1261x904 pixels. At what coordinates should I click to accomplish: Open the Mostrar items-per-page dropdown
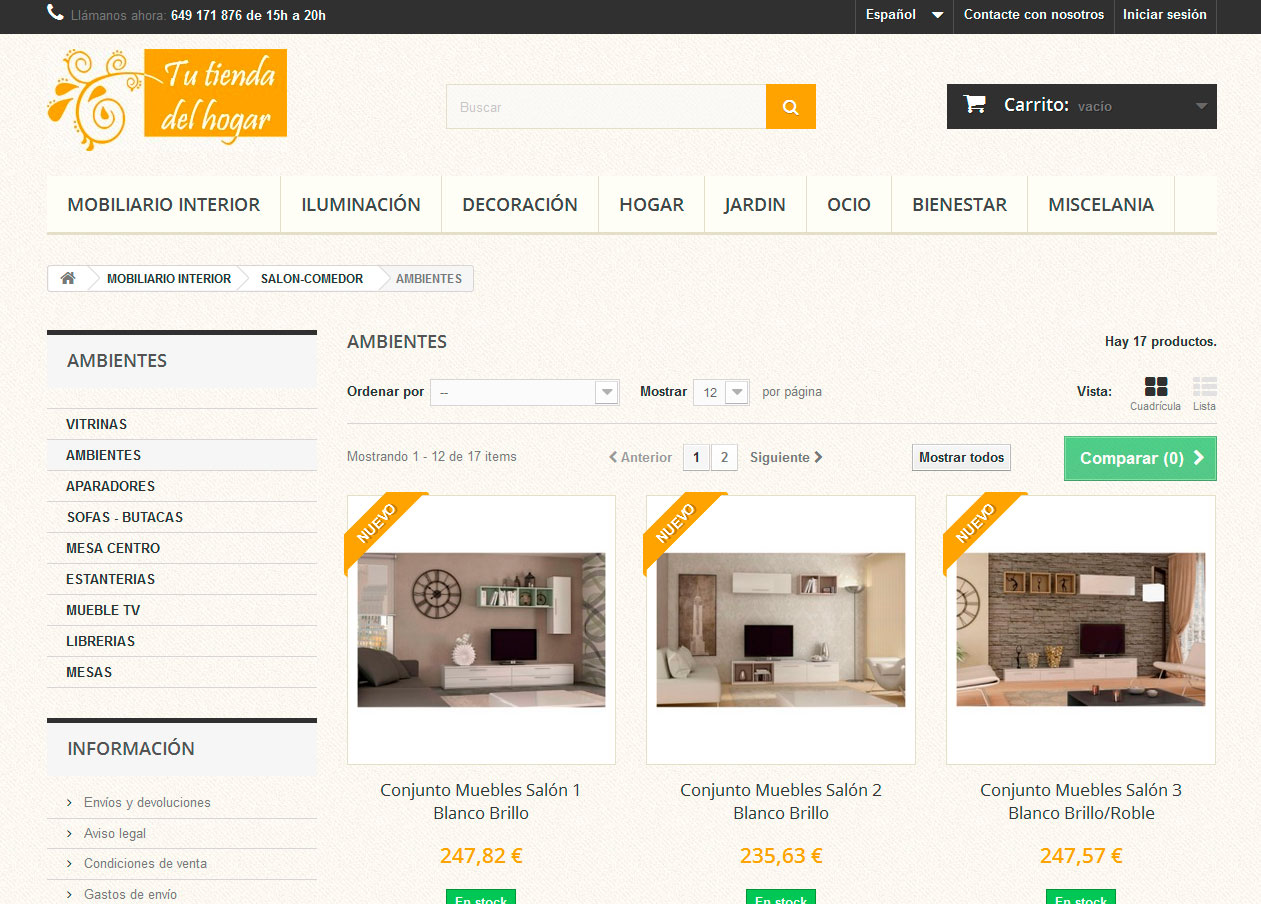721,392
